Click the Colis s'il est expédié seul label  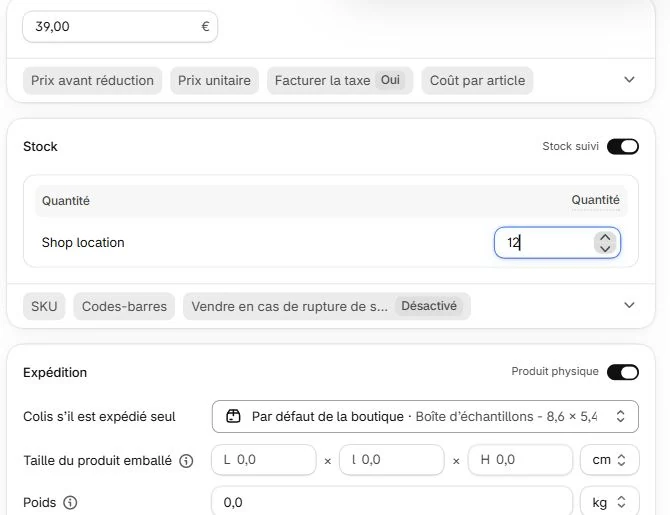click(x=99, y=417)
